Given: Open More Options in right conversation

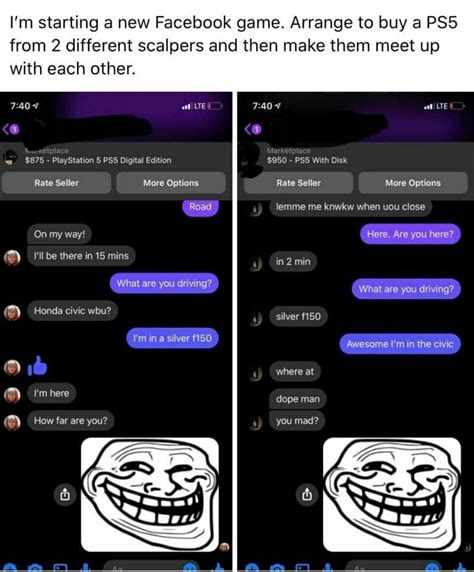Looking at the screenshot, I should [x=413, y=183].
